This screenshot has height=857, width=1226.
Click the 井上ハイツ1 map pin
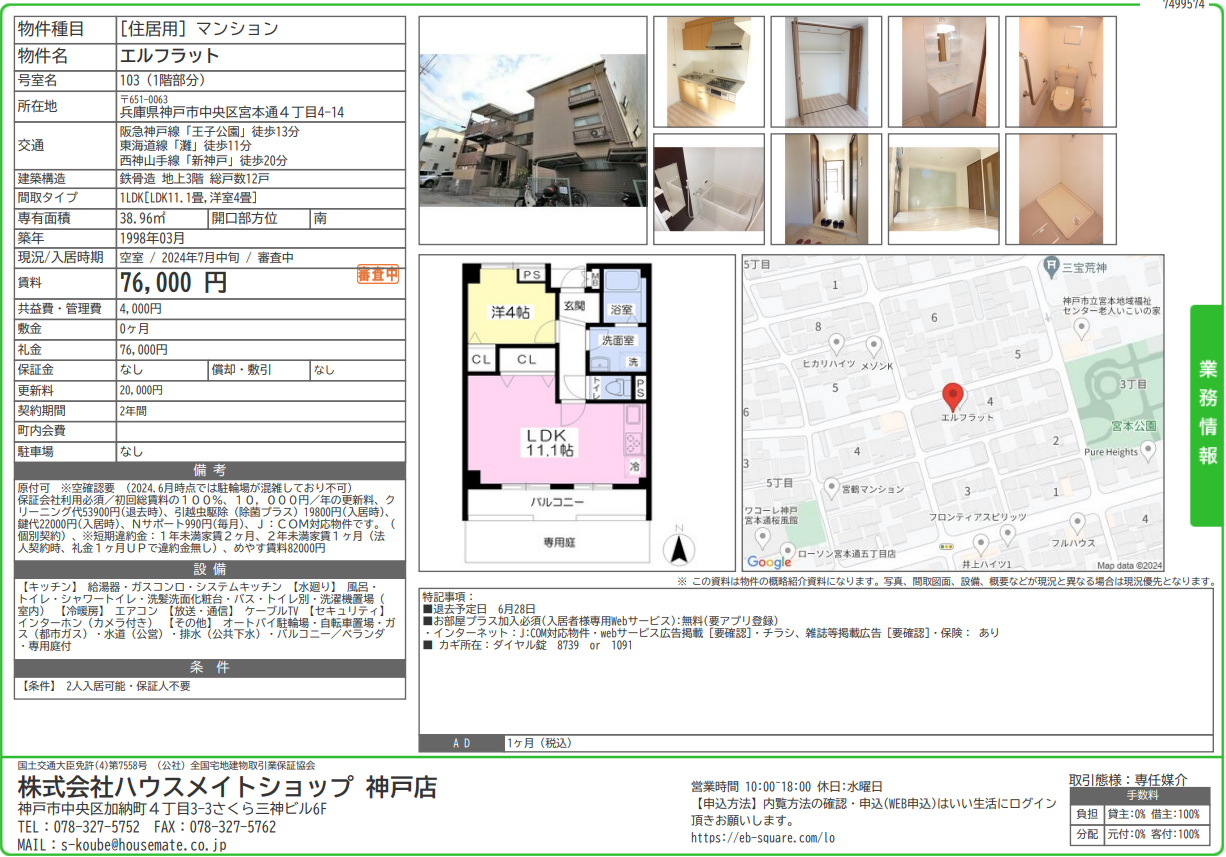[981, 546]
